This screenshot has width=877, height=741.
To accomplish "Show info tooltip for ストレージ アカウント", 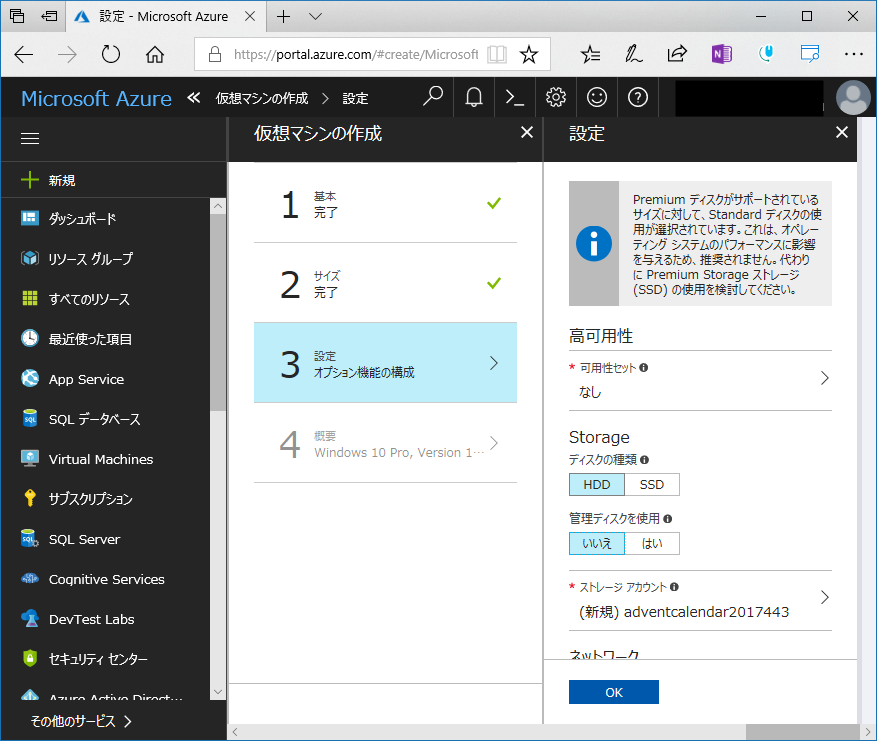I will (x=674, y=587).
